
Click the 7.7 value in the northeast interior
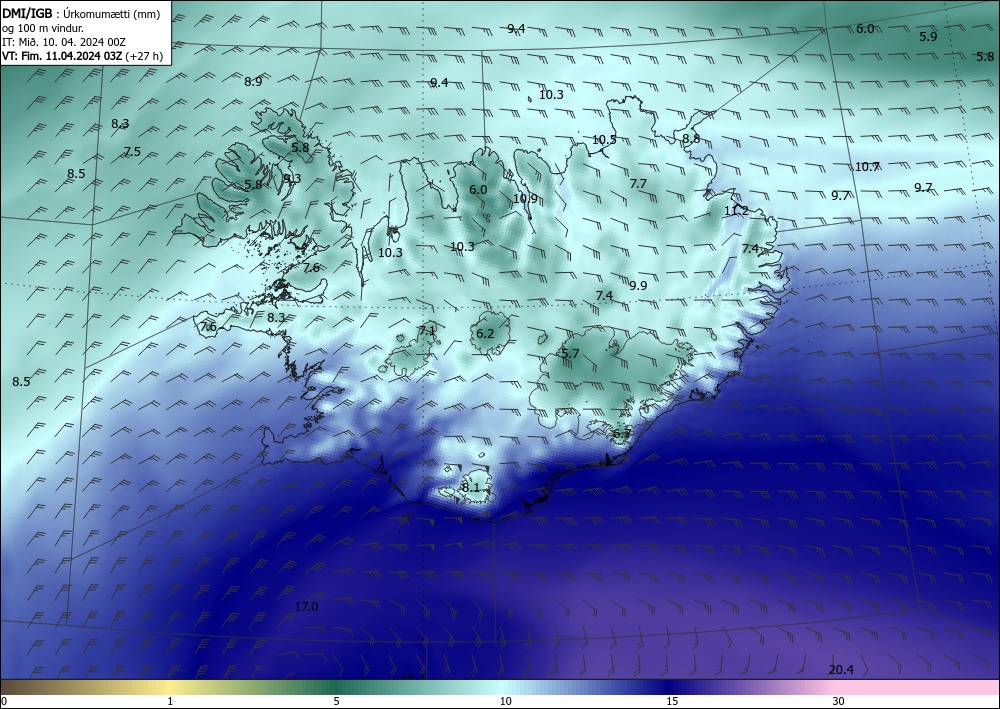tap(638, 184)
